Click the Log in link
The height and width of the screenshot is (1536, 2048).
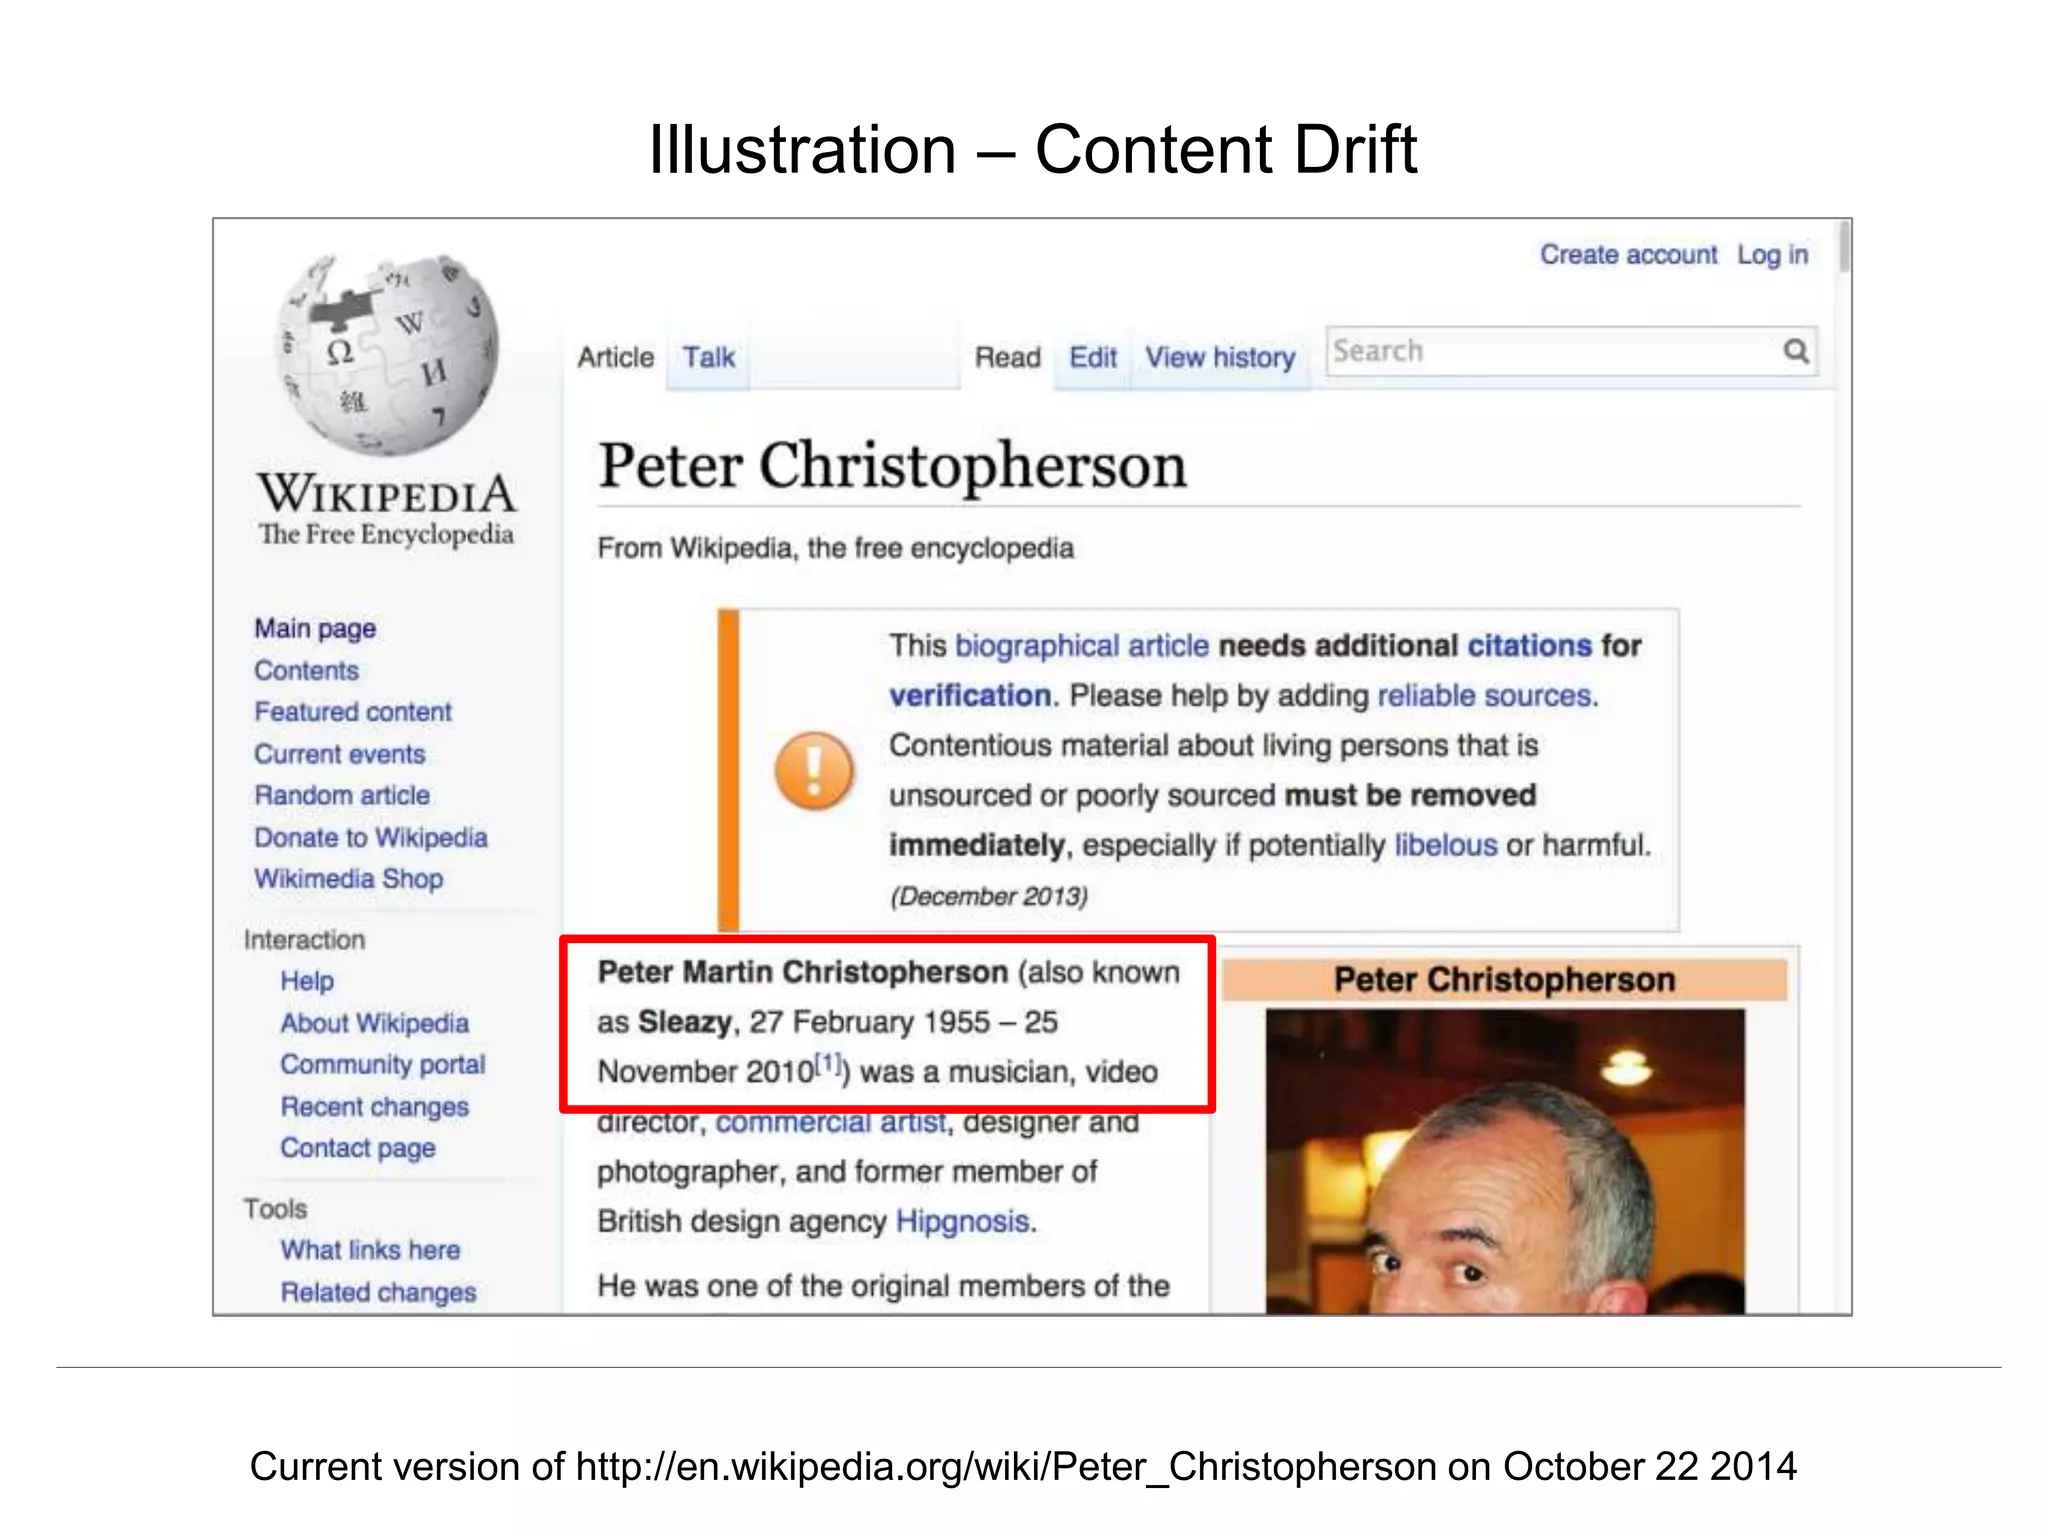click(1772, 255)
